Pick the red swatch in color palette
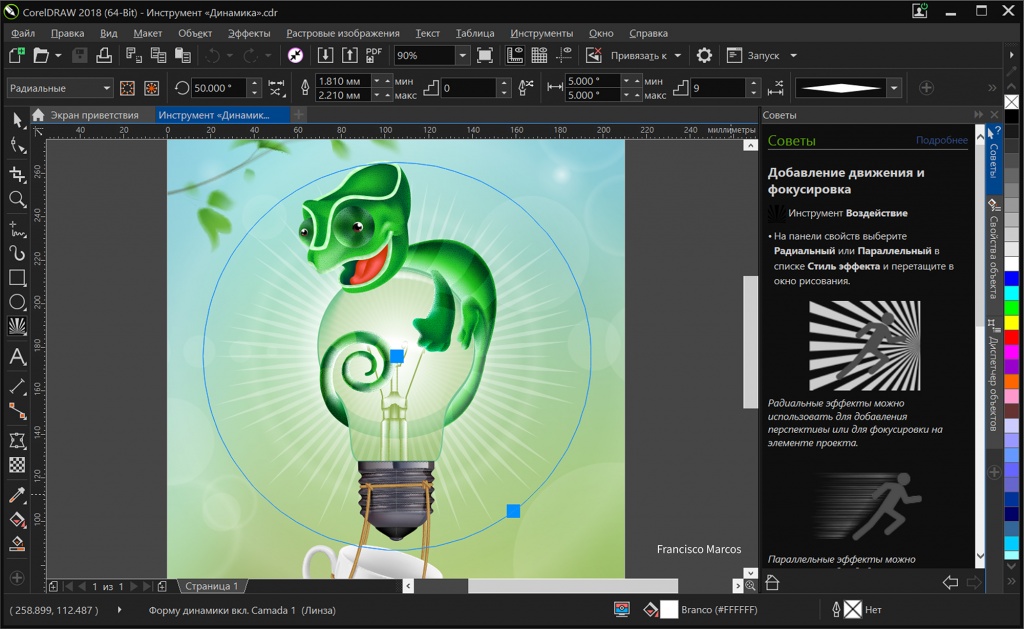 [x=1011, y=337]
